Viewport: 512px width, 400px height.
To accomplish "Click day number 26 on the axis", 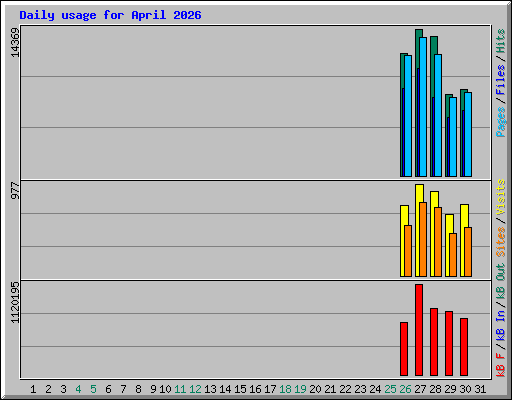I will pos(405,389).
